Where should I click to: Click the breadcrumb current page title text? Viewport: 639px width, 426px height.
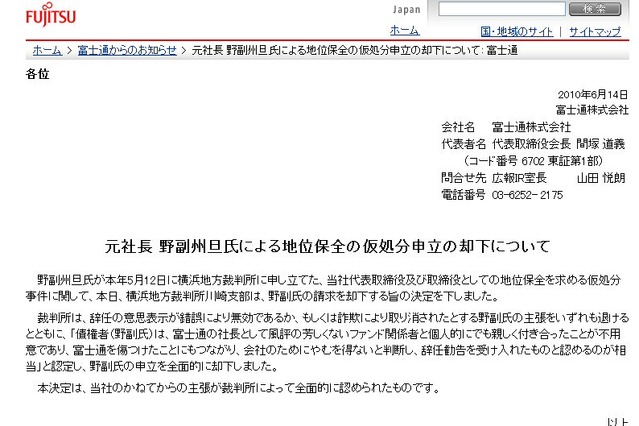pos(355,51)
